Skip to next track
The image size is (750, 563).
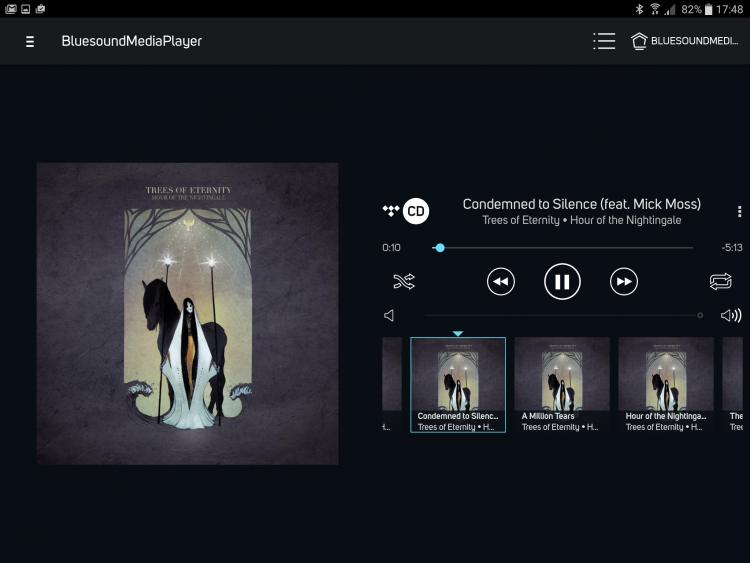point(624,281)
